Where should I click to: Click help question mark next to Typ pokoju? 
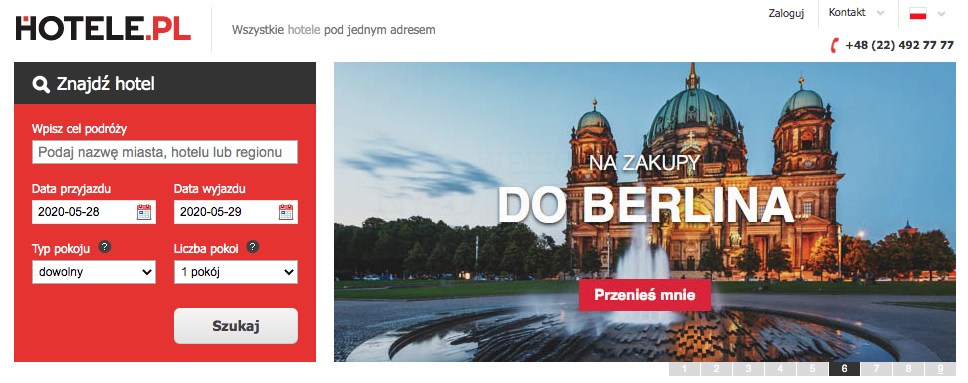click(105, 247)
